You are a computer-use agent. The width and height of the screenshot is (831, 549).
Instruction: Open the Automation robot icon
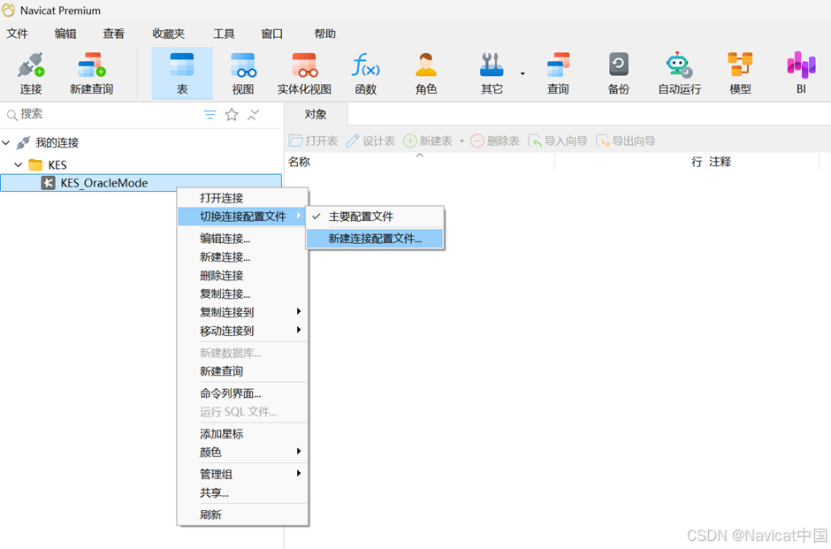(x=679, y=73)
